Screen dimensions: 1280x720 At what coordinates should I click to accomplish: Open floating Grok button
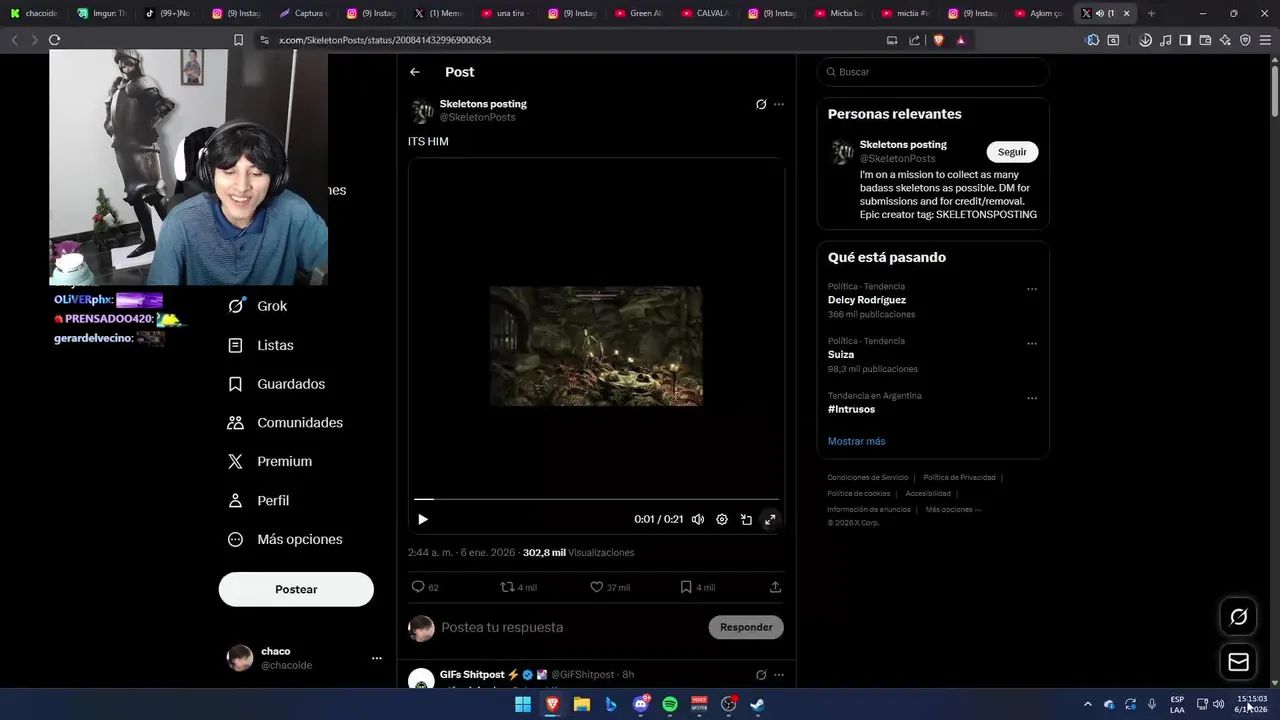click(x=1238, y=617)
